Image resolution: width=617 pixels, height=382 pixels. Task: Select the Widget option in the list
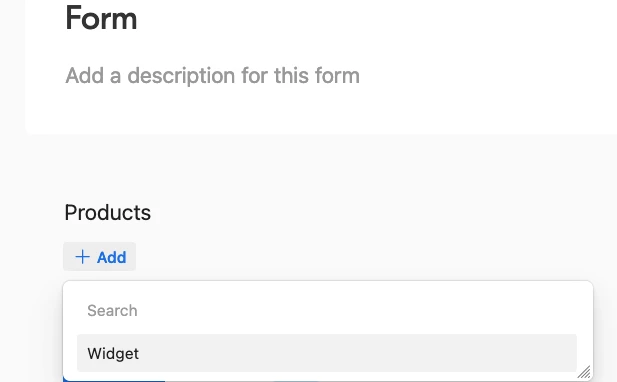(327, 353)
